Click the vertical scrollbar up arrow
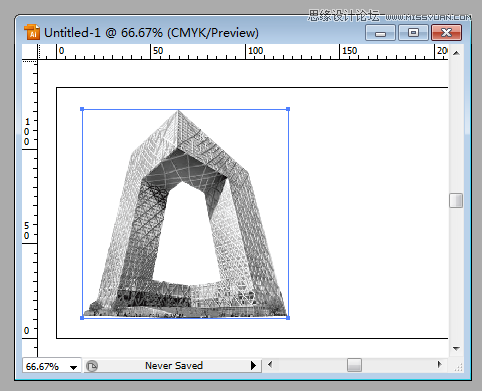Viewport: 482px width, 391px height. click(x=456, y=53)
